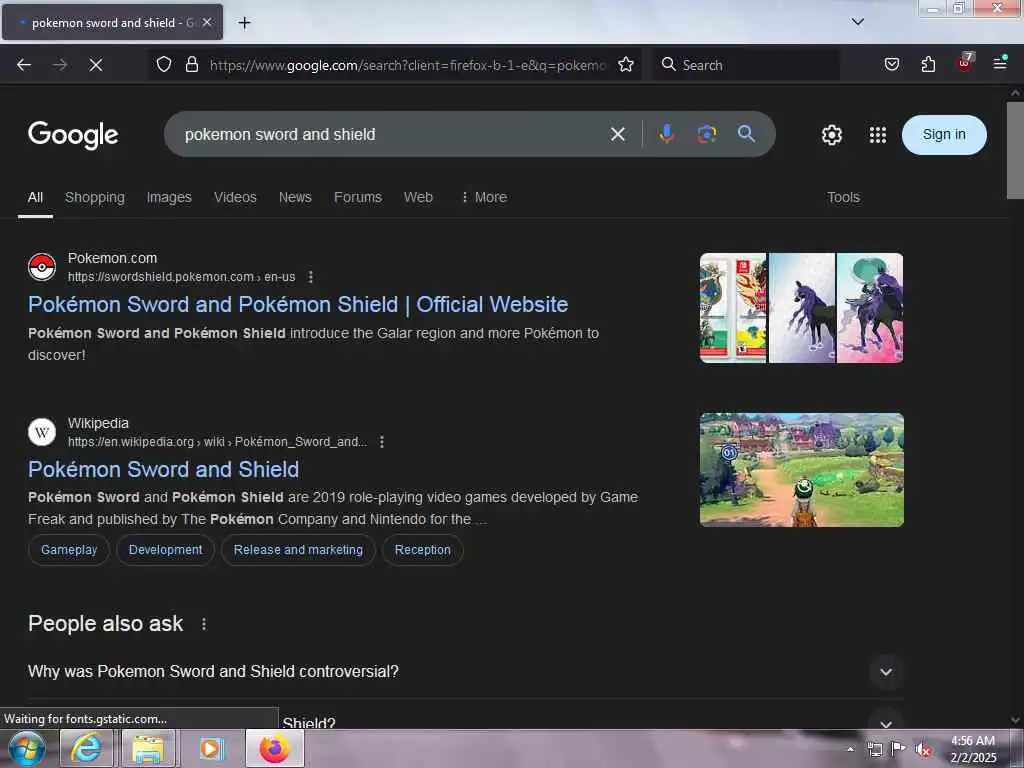Bookmark this page with the star icon
The height and width of the screenshot is (768, 1024).
[626, 65]
